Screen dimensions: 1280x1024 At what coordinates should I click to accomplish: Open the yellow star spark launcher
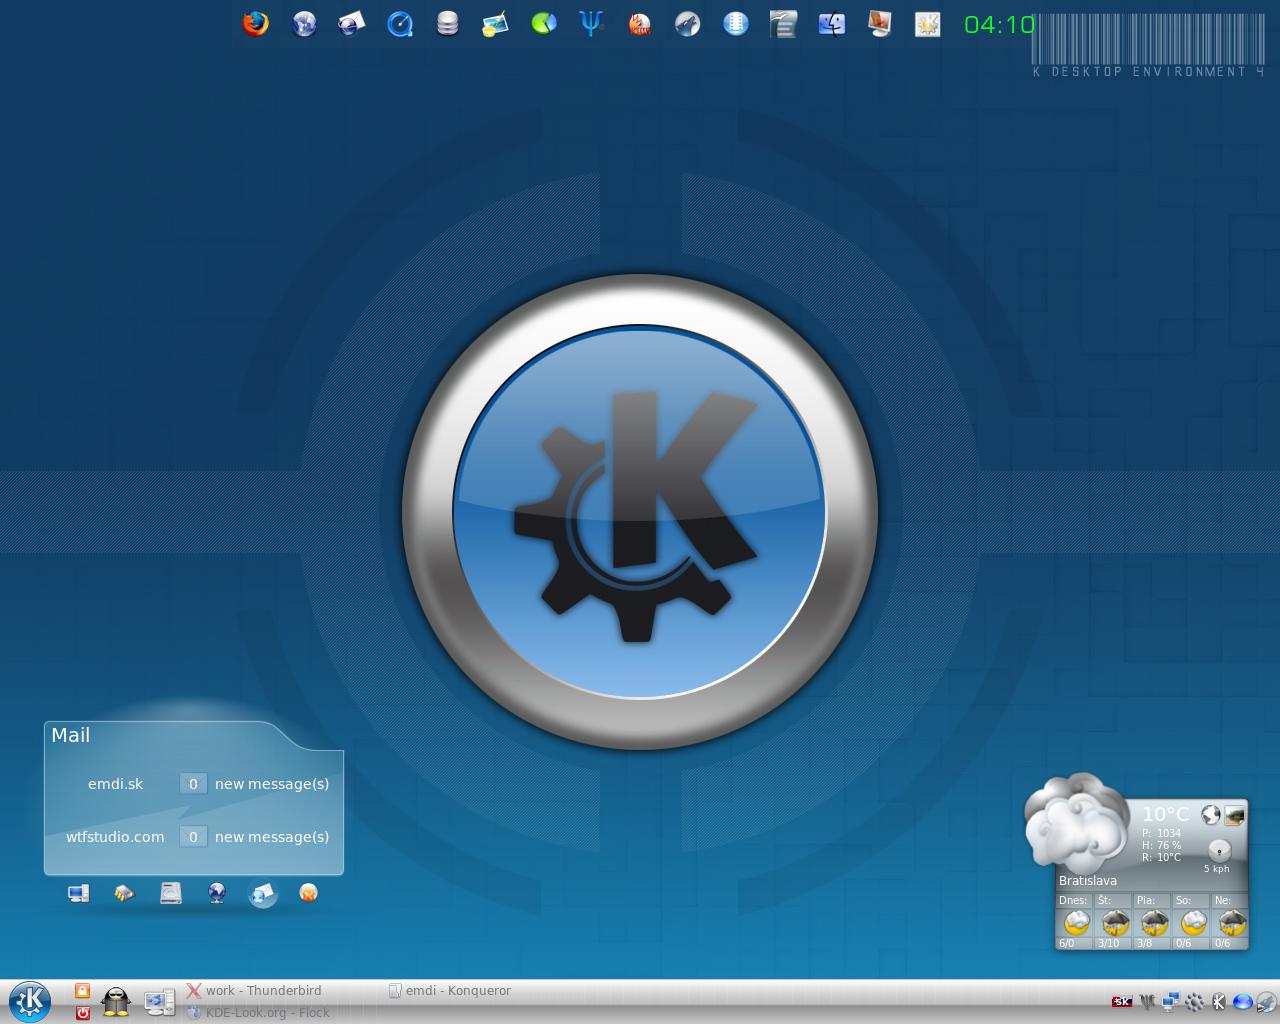tap(928, 23)
